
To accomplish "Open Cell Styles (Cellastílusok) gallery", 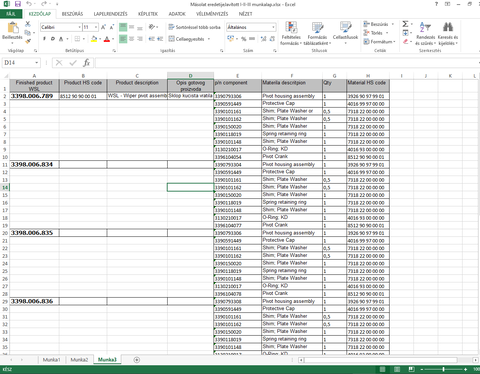I will pyautogui.click(x=345, y=33).
